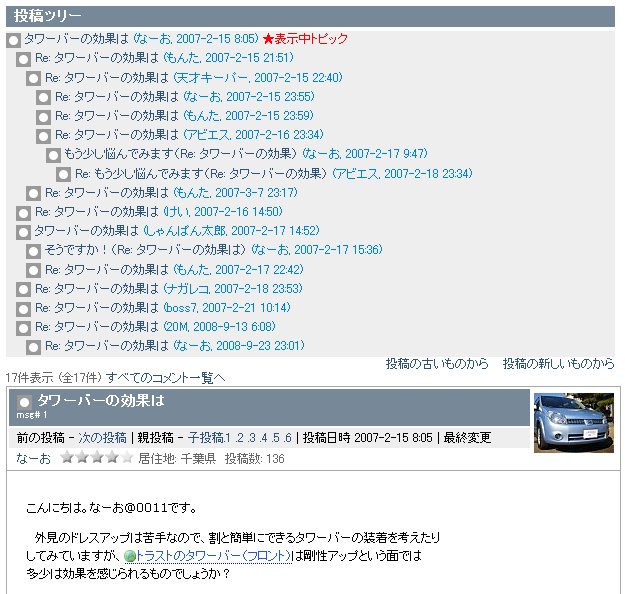Image resolution: width=625 pixels, height=594 pixels.
Task: Click the post icon beside the しゃんぱん太郎 post
Action: click(23, 232)
